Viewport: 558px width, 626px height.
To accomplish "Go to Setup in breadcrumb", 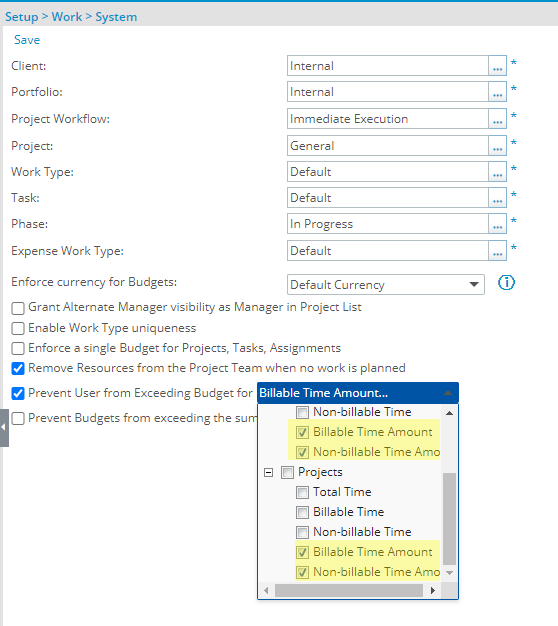I will click(22, 17).
